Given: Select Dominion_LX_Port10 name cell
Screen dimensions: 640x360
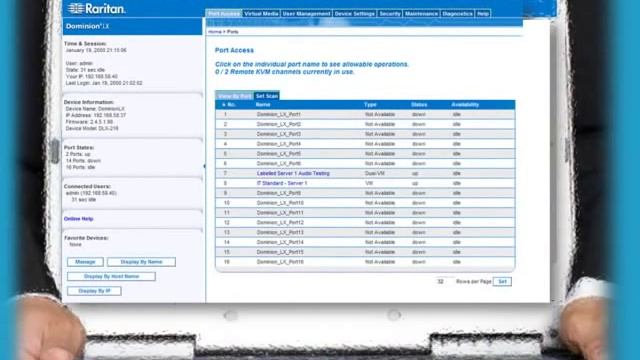Looking at the screenshot, I should pos(280,203).
